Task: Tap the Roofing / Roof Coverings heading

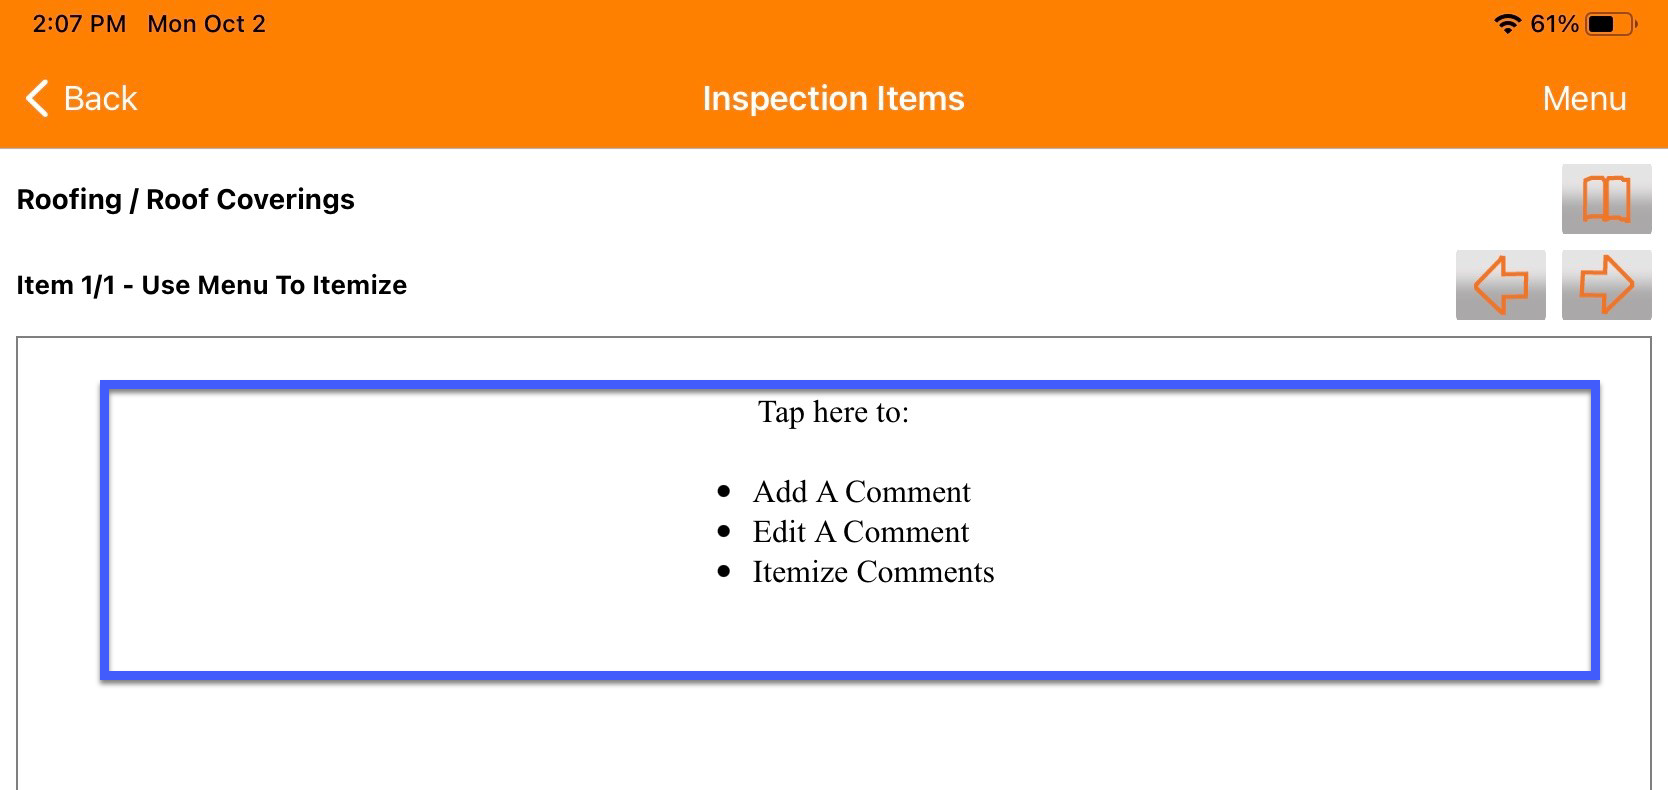Action: (x=185, y=199)
